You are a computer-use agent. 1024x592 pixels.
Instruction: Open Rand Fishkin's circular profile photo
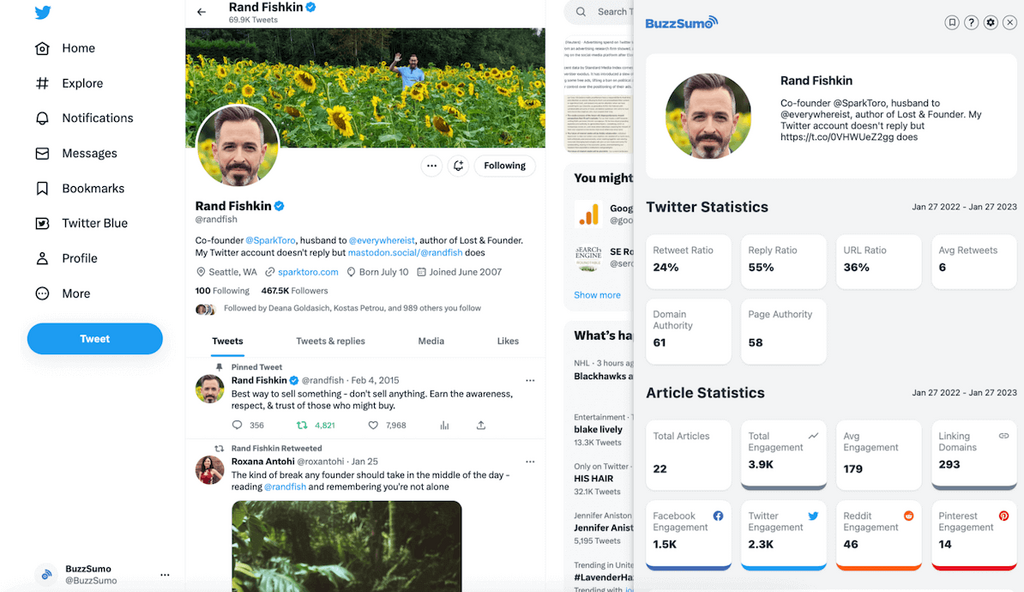[238, 146]
